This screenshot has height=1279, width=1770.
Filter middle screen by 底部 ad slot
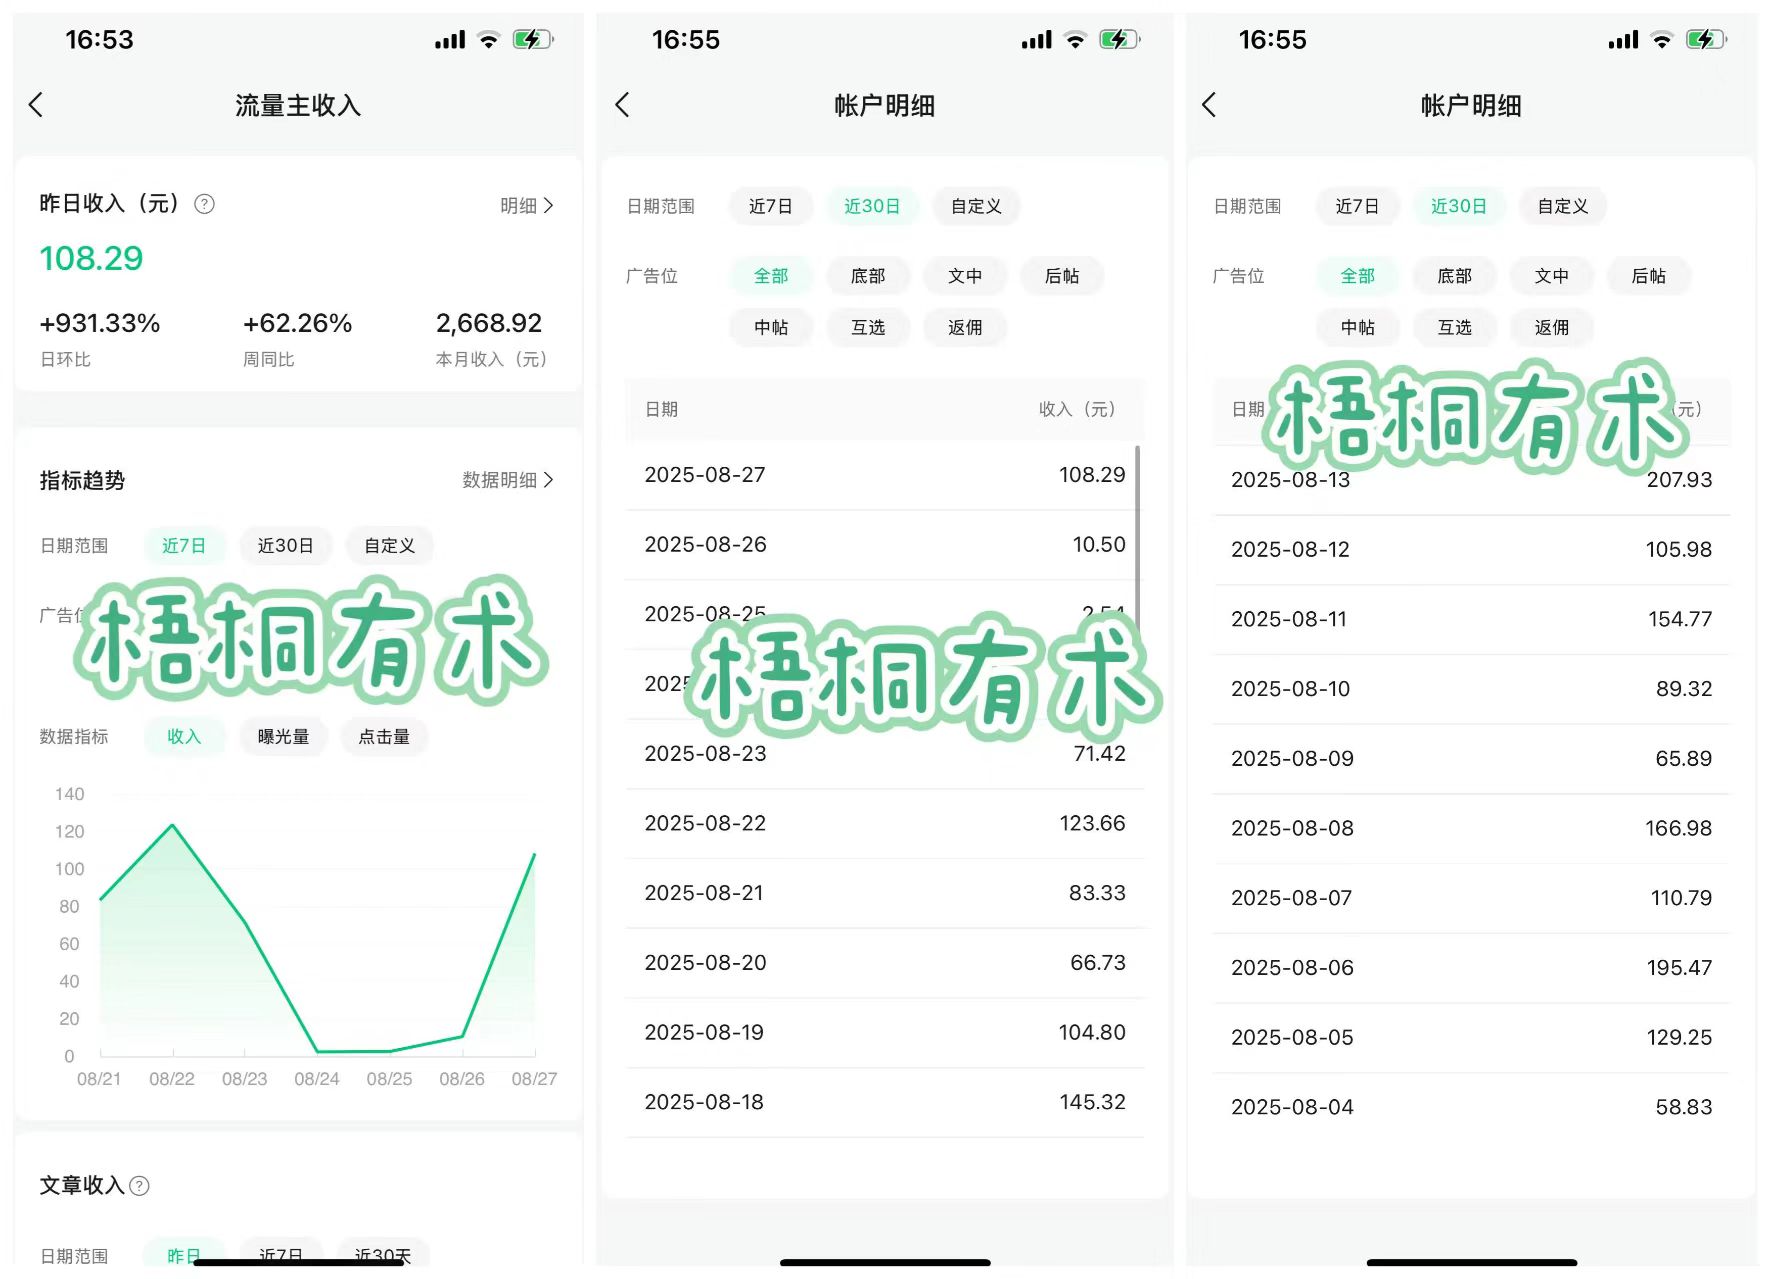click(867, 276)
